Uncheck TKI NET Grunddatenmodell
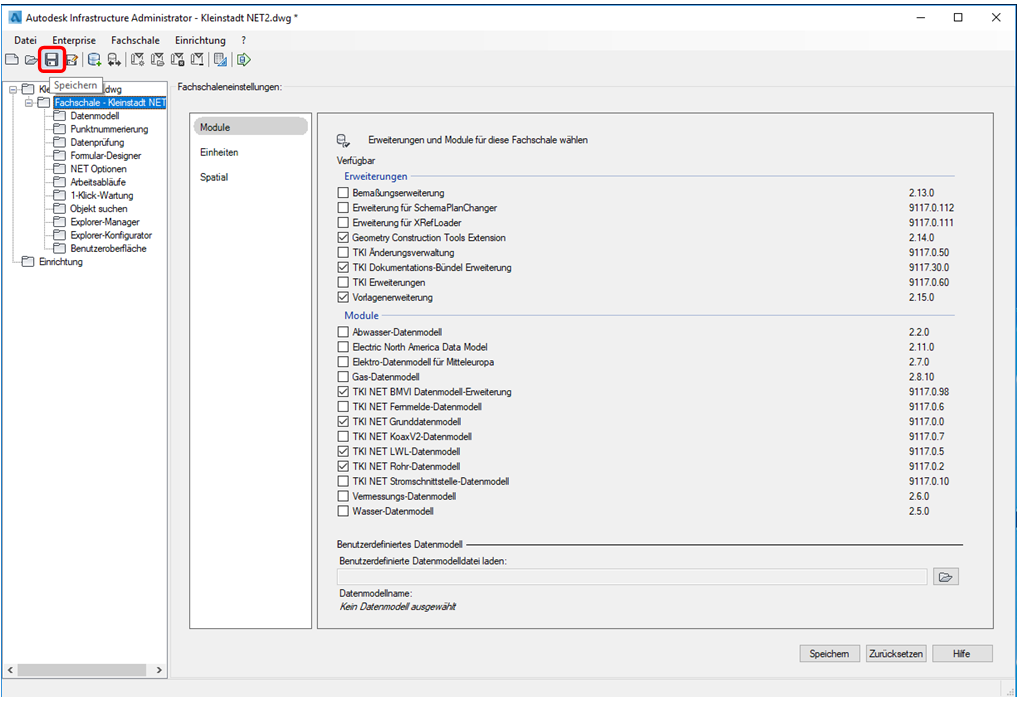The image size is (1021, 703). 343,422
